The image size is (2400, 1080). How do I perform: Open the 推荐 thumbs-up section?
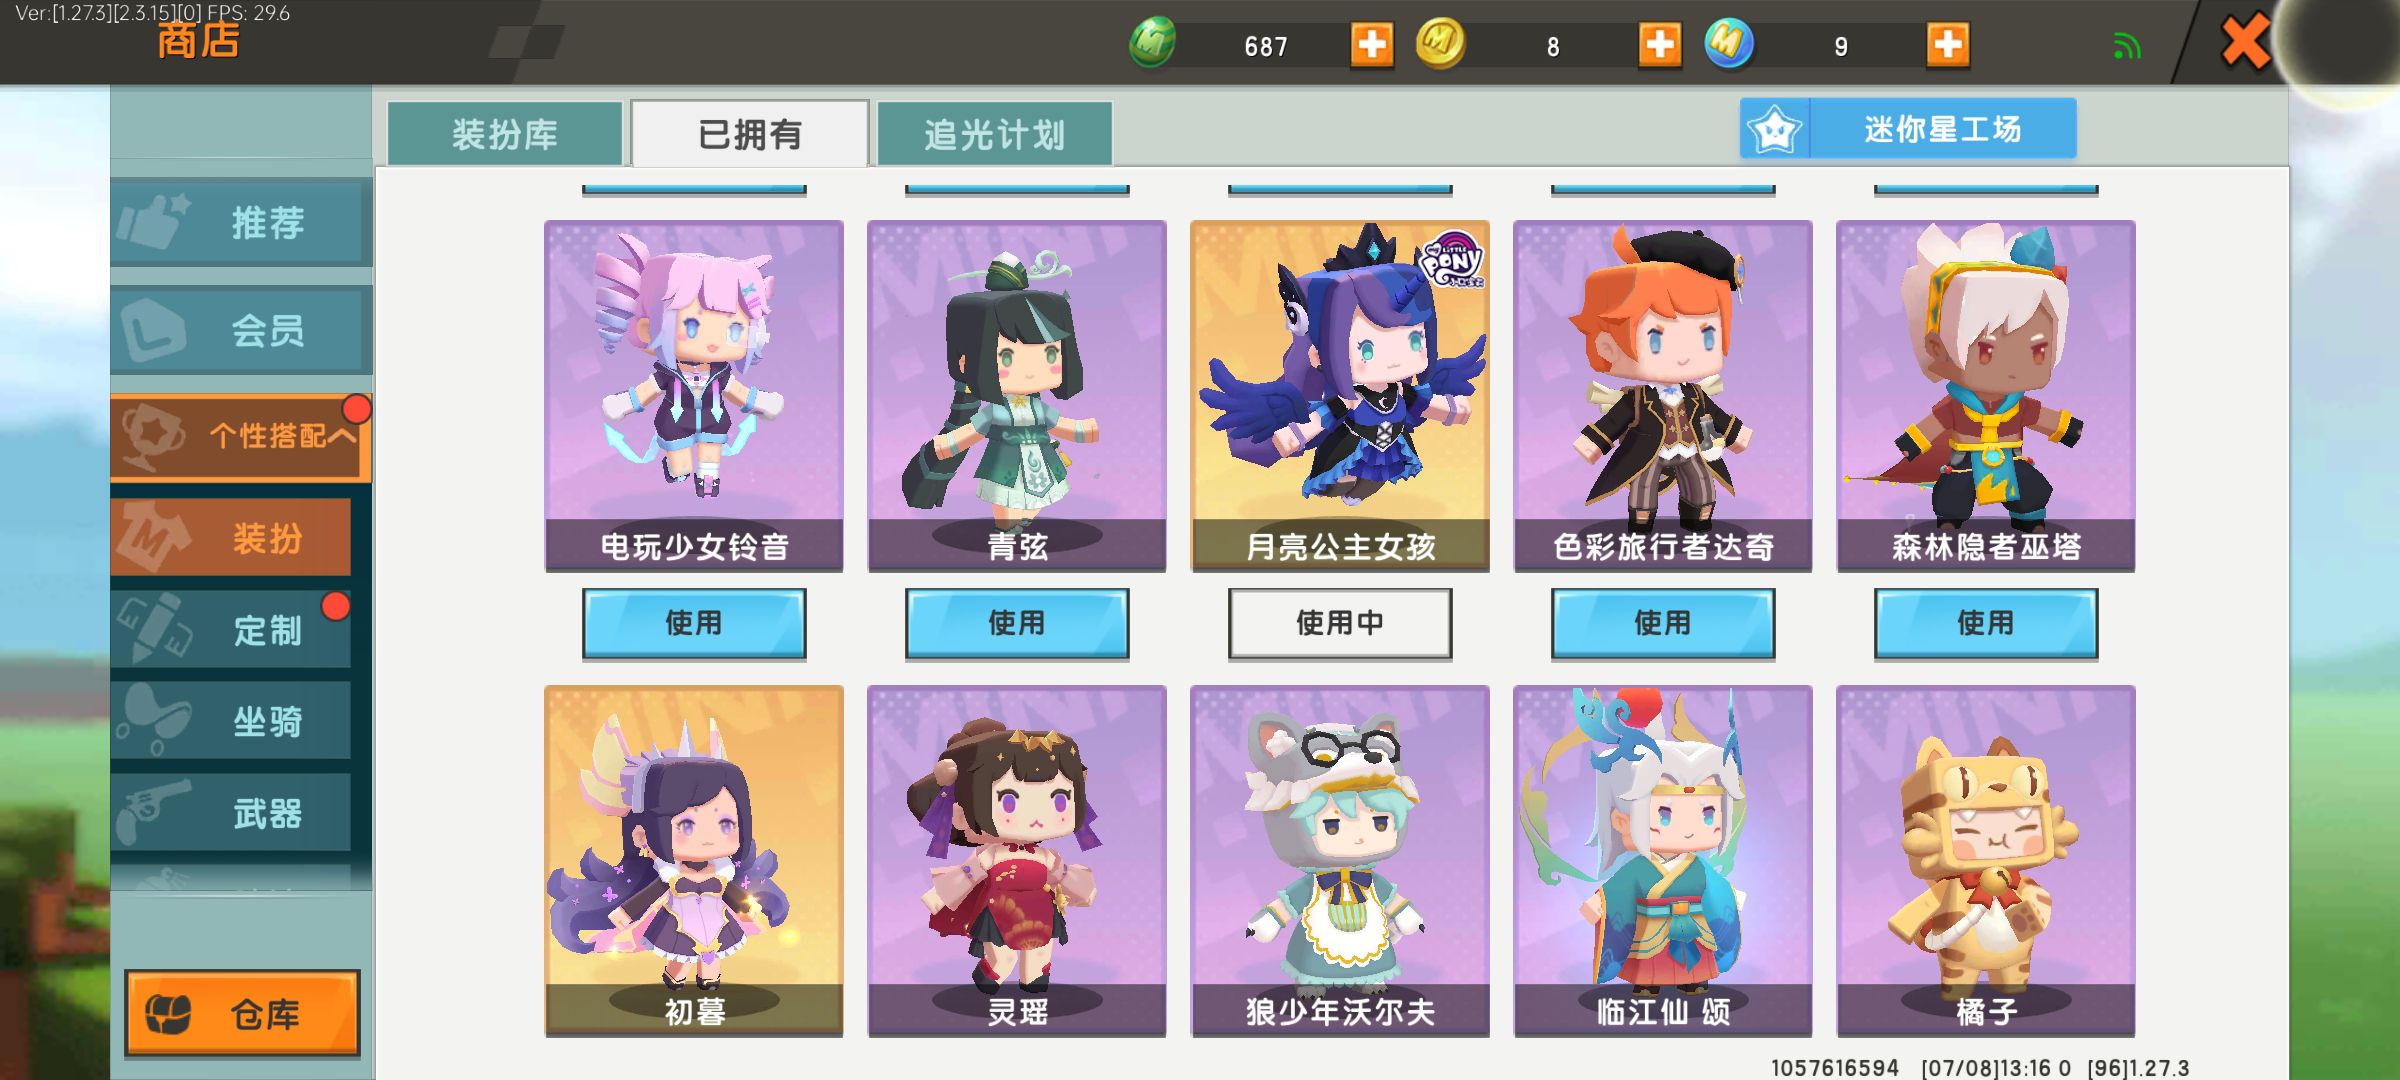pos(240,222)
